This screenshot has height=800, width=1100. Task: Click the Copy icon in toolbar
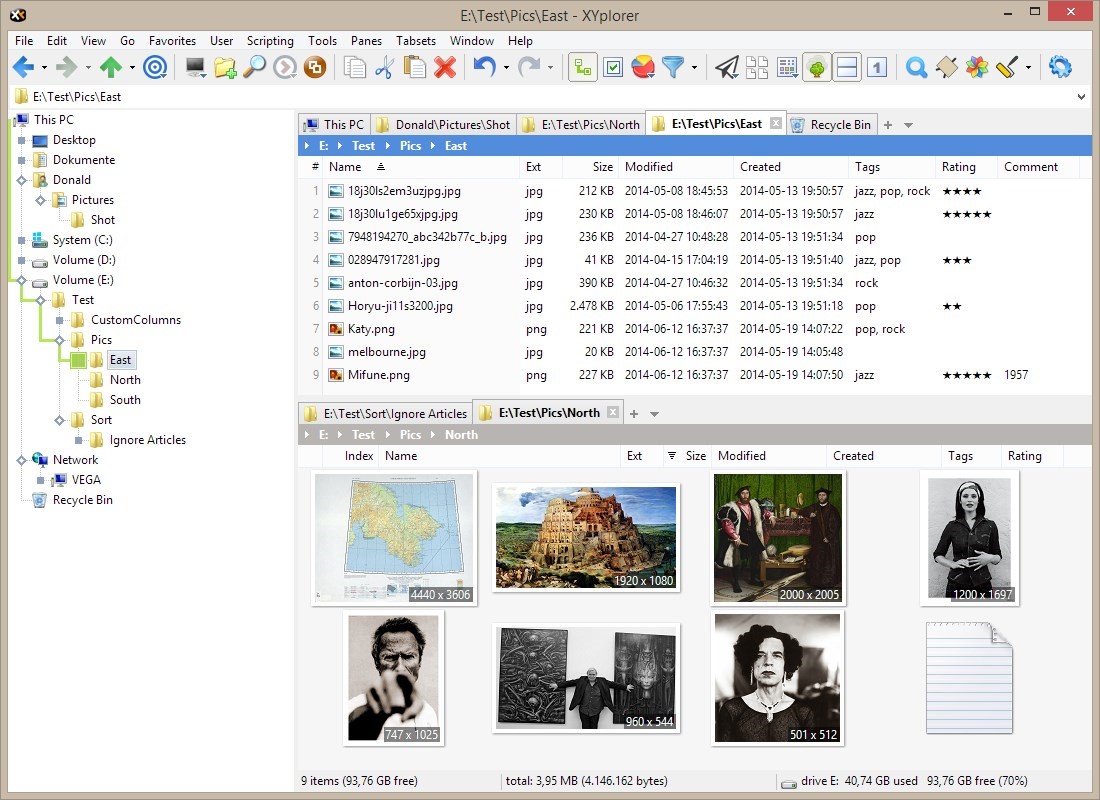355,67
